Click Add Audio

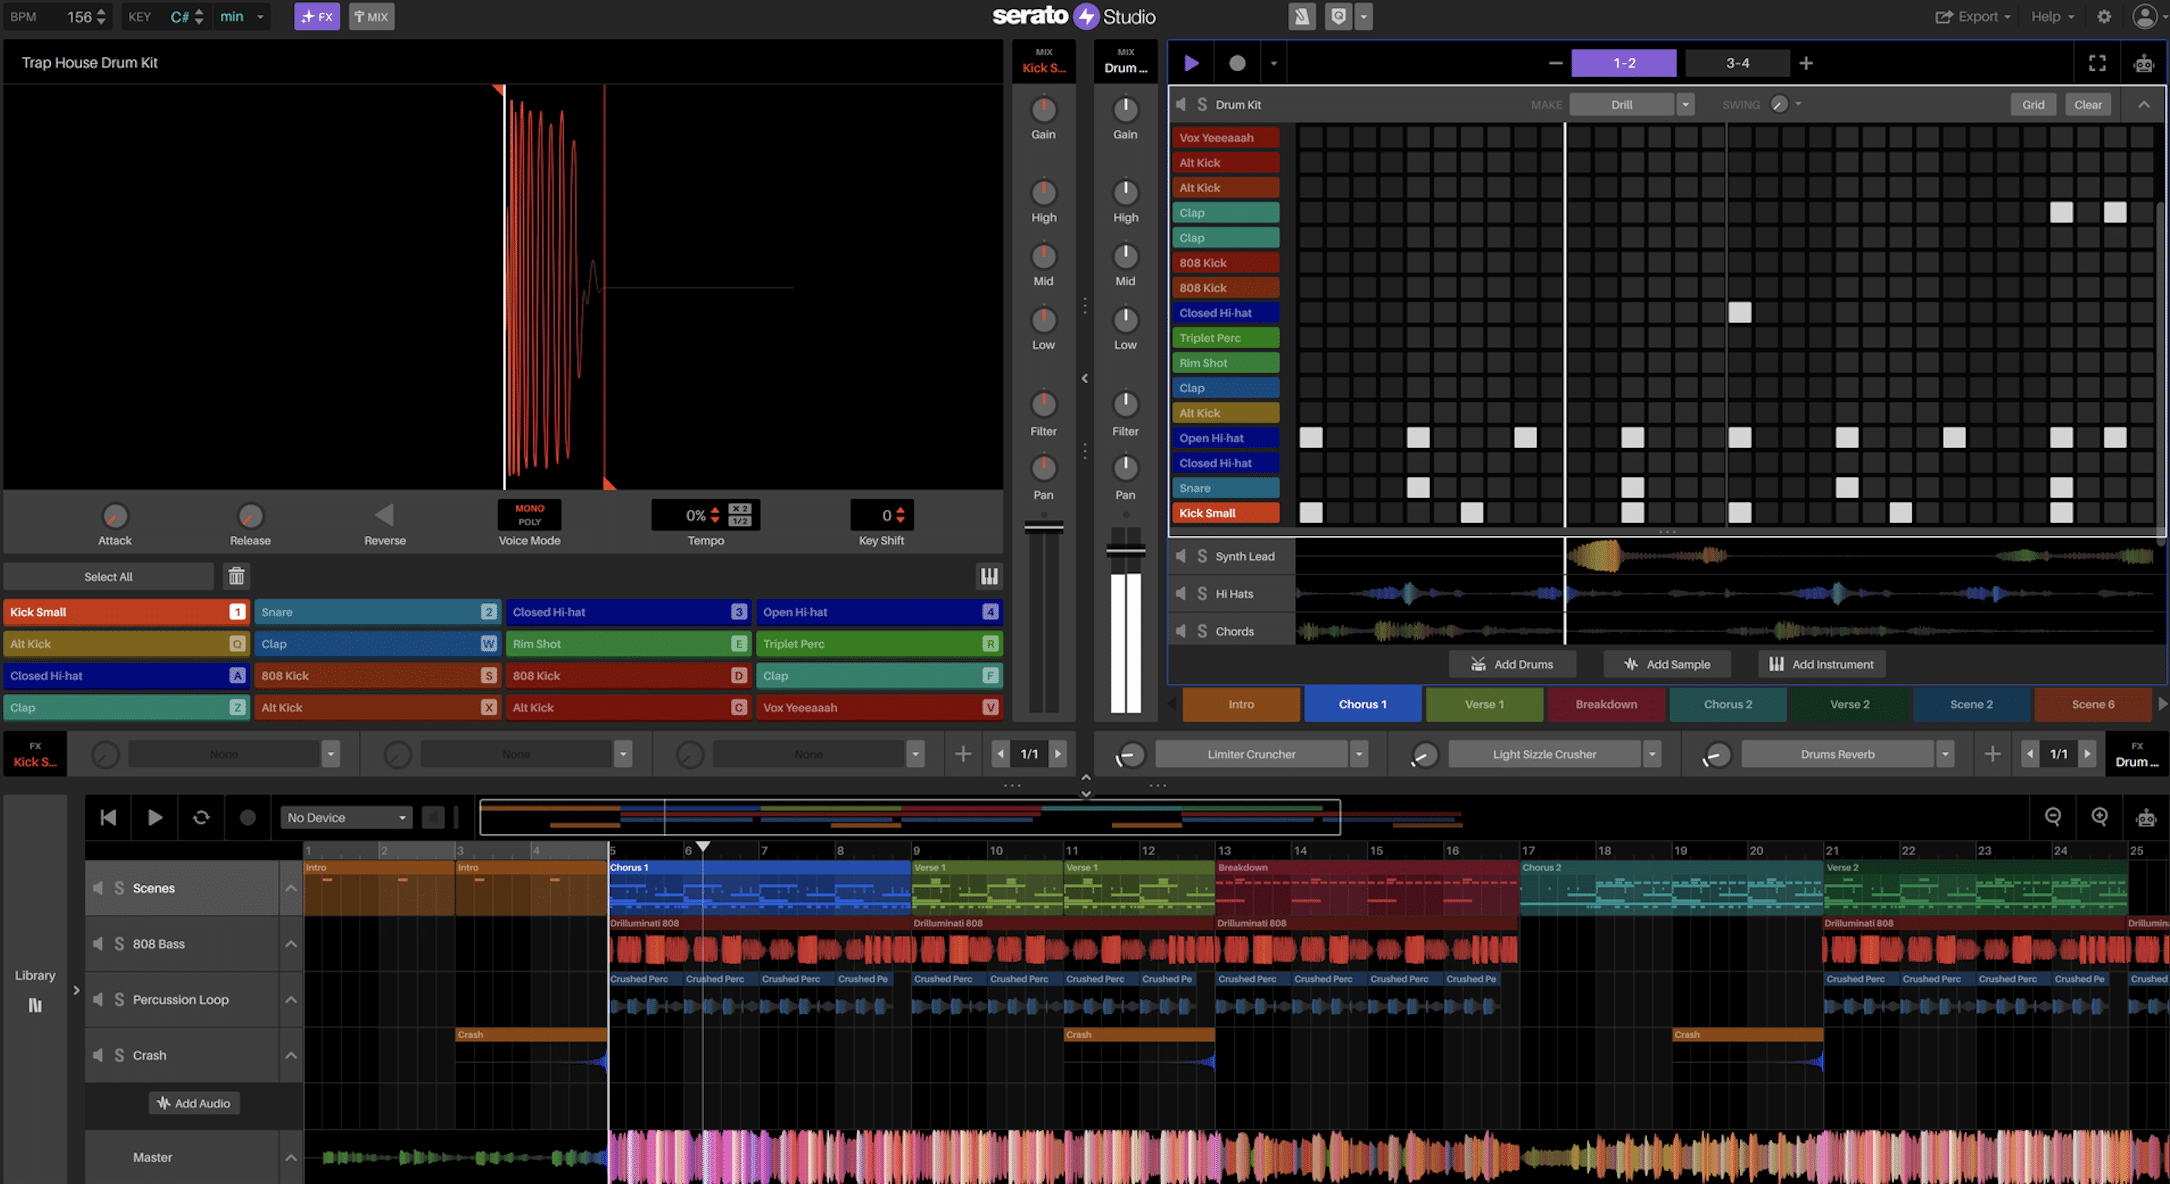point(194,1103)
